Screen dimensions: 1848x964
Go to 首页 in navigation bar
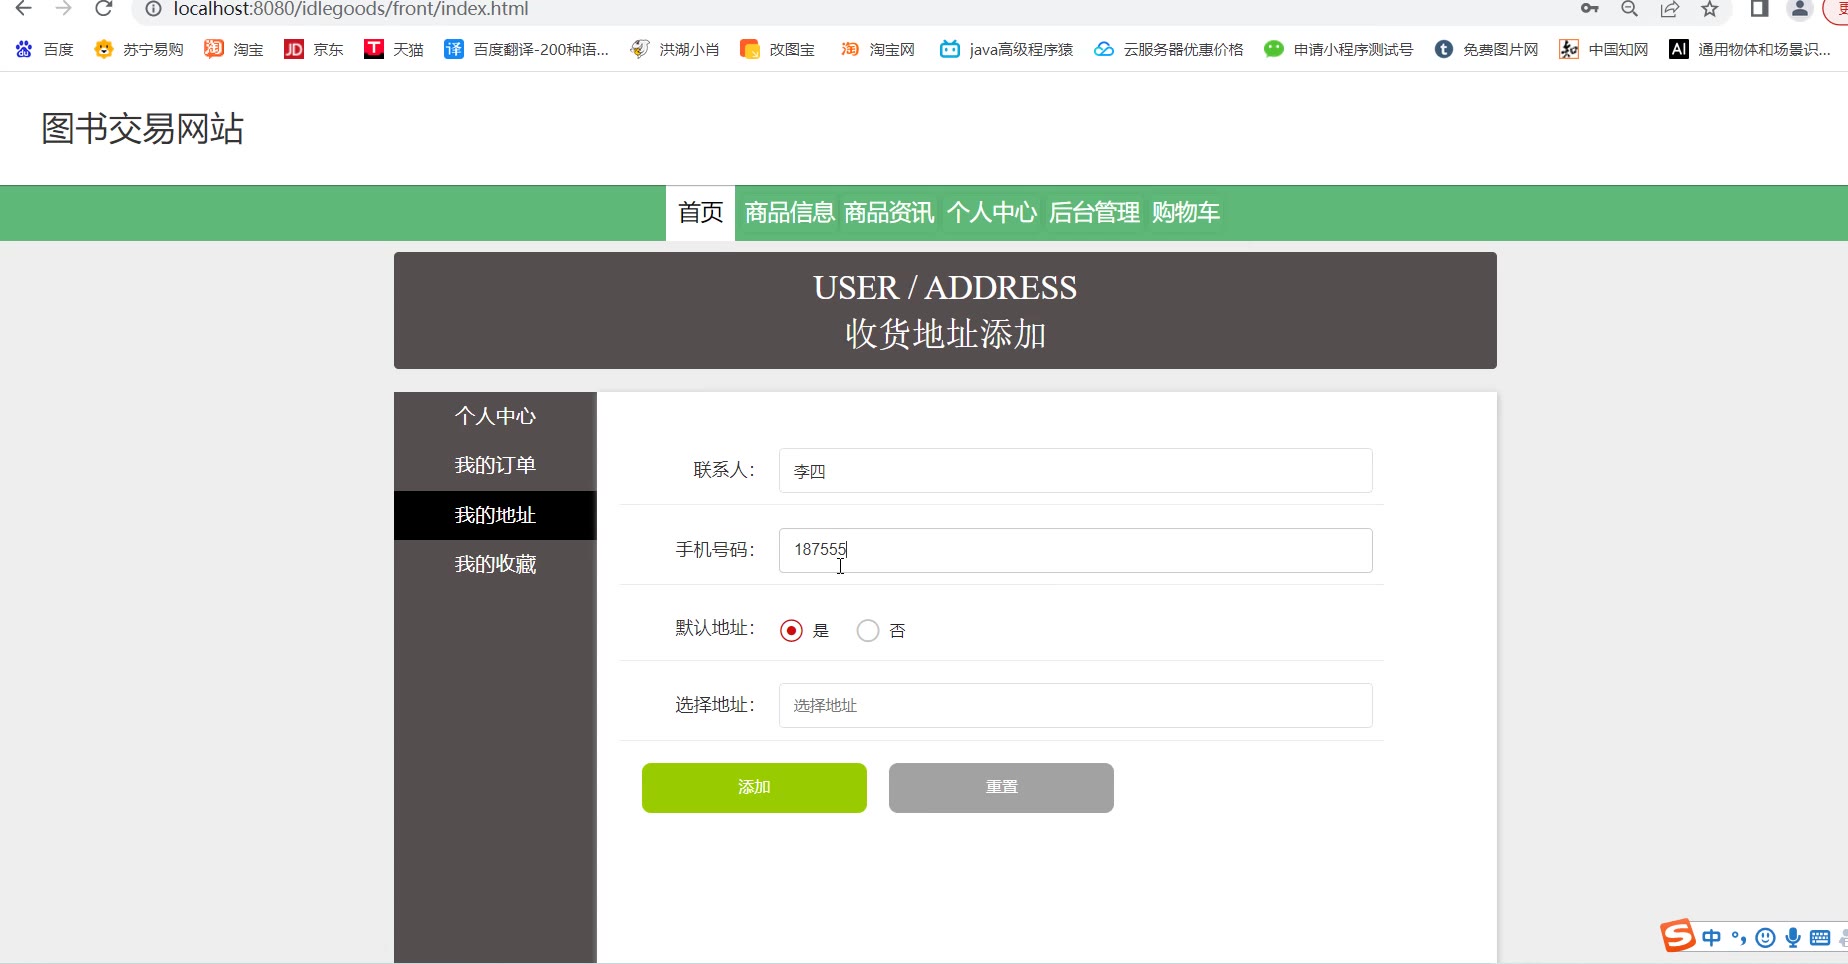pos(701,213)
